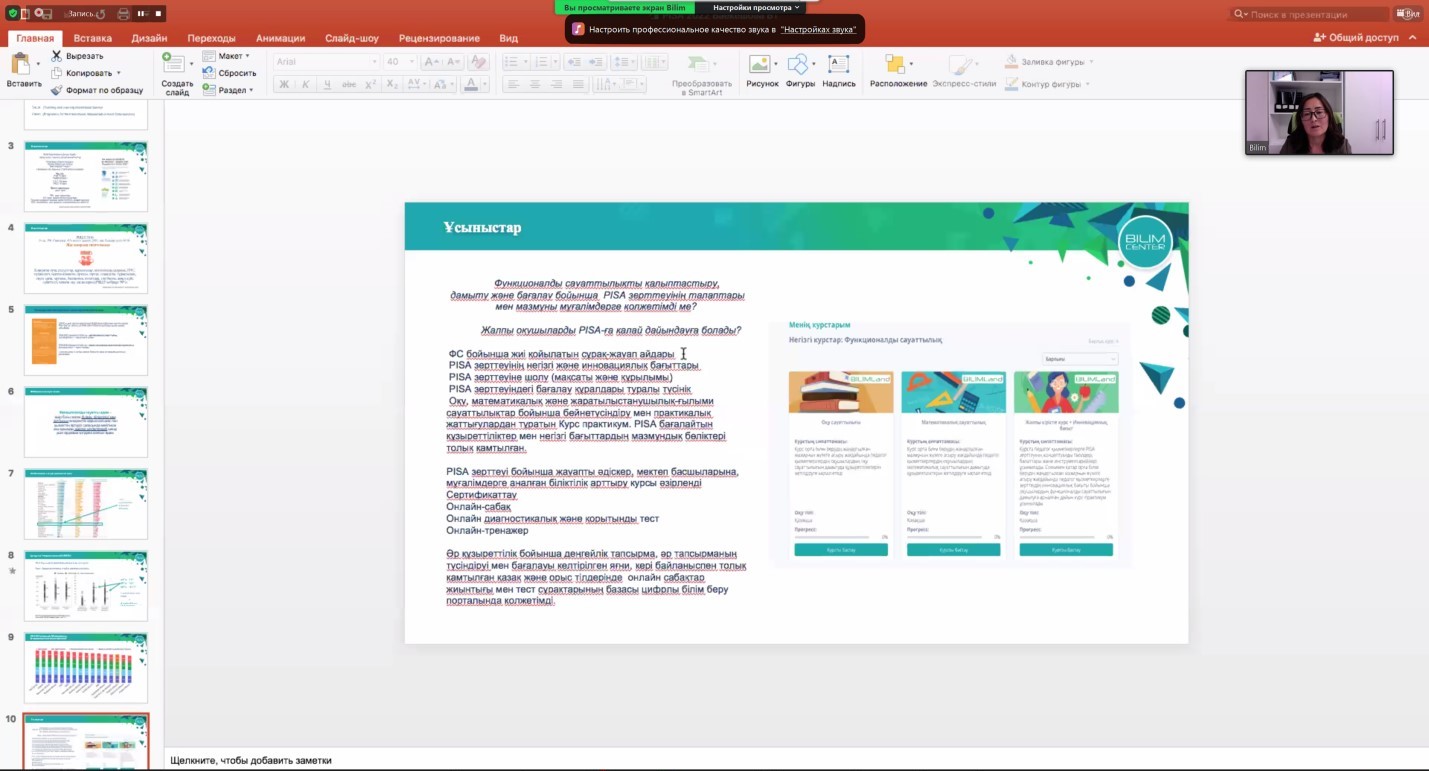Toggle bold (Ж) formatting
Screen dimensions: 1429x771
[284, 85]
